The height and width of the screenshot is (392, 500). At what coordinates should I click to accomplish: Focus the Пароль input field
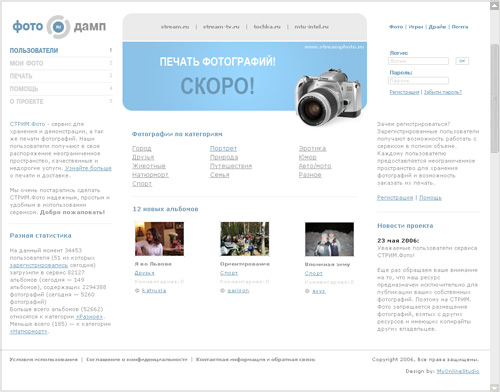pyautogui.click(x=418, y=81)
